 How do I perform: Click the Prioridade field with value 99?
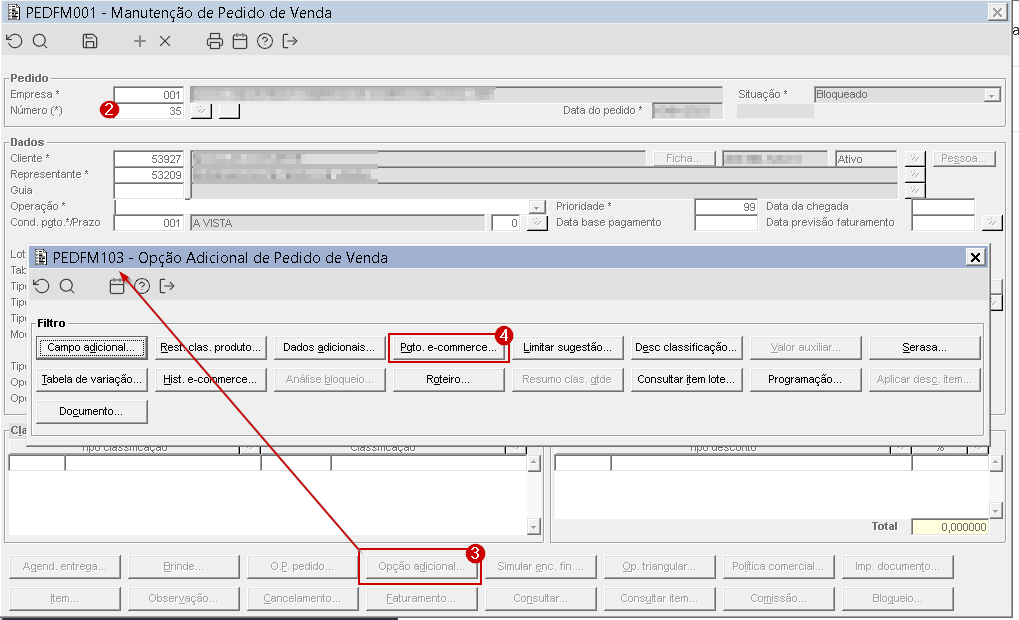coord(726,207)
